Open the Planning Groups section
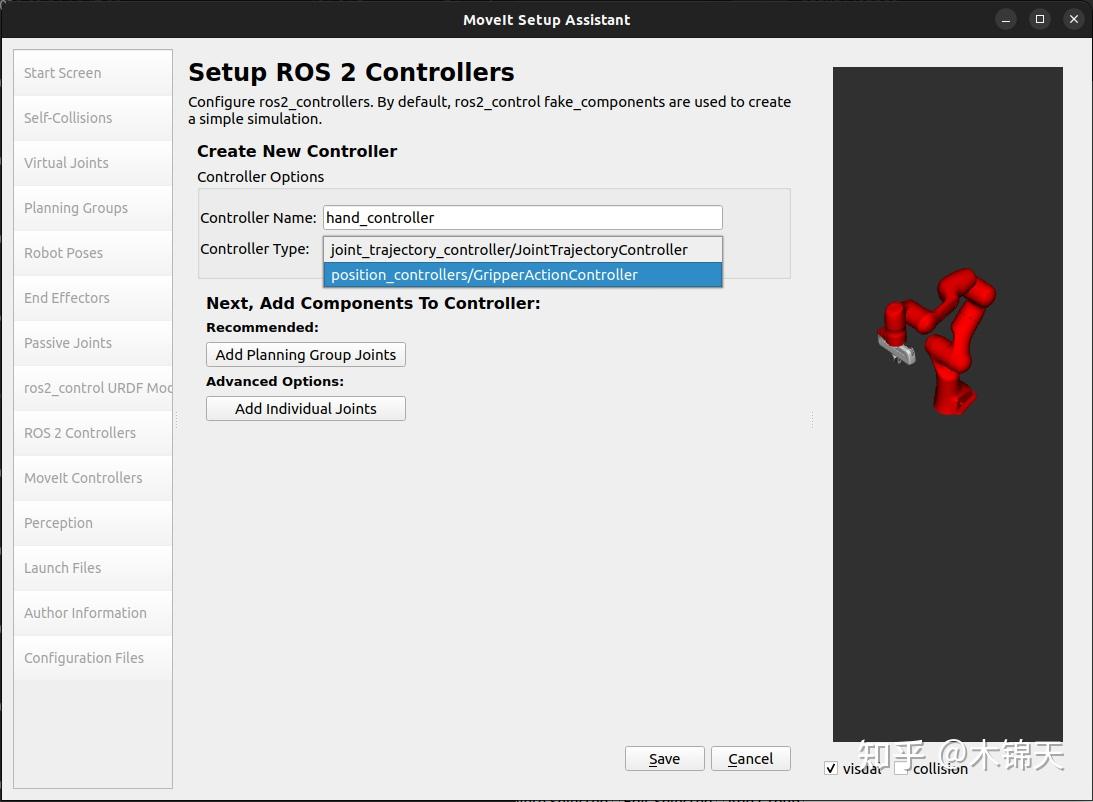 click(75, 207)
